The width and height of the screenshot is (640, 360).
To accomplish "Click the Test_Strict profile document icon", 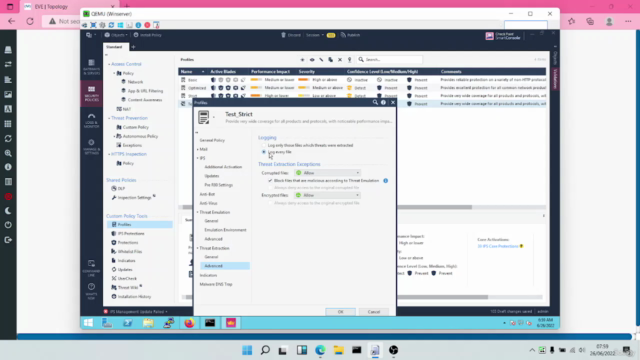I will [204, 118].
